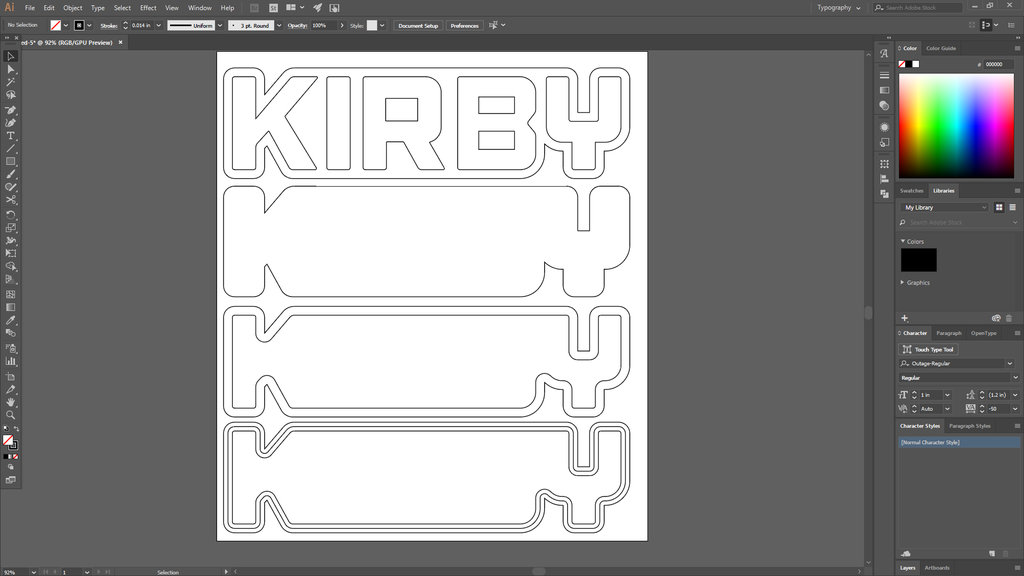Select the Direct Selection tool
1024x576 pixels.
pyautogui.click(x=11, y=69)
